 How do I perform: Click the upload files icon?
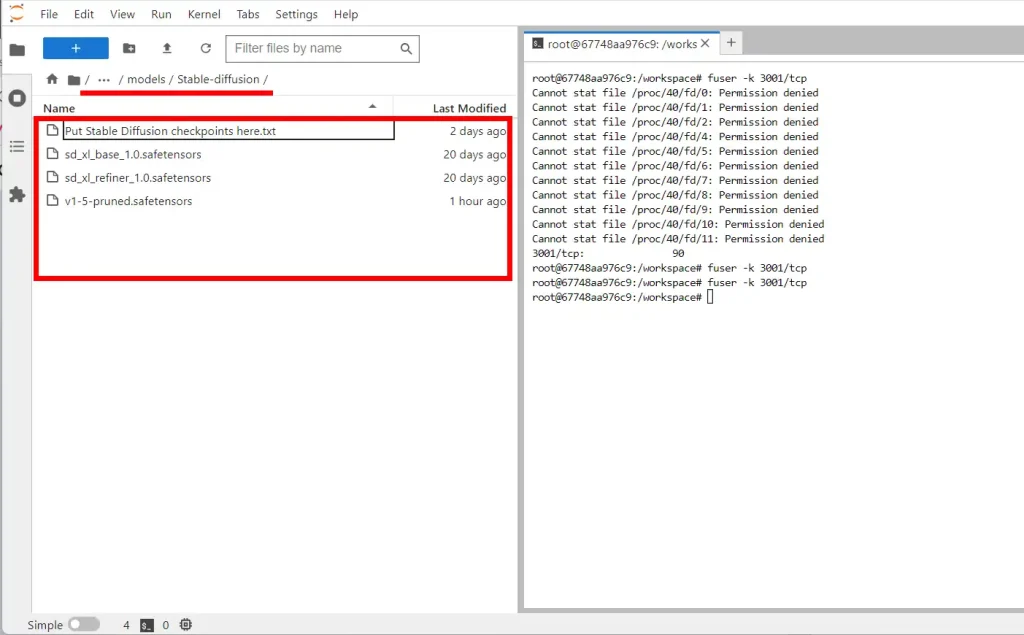(x=167, y=48)
